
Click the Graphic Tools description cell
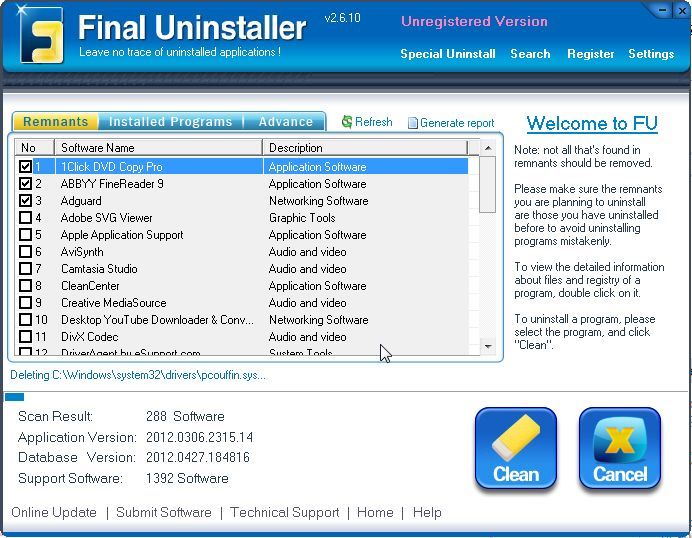(302, 218)
